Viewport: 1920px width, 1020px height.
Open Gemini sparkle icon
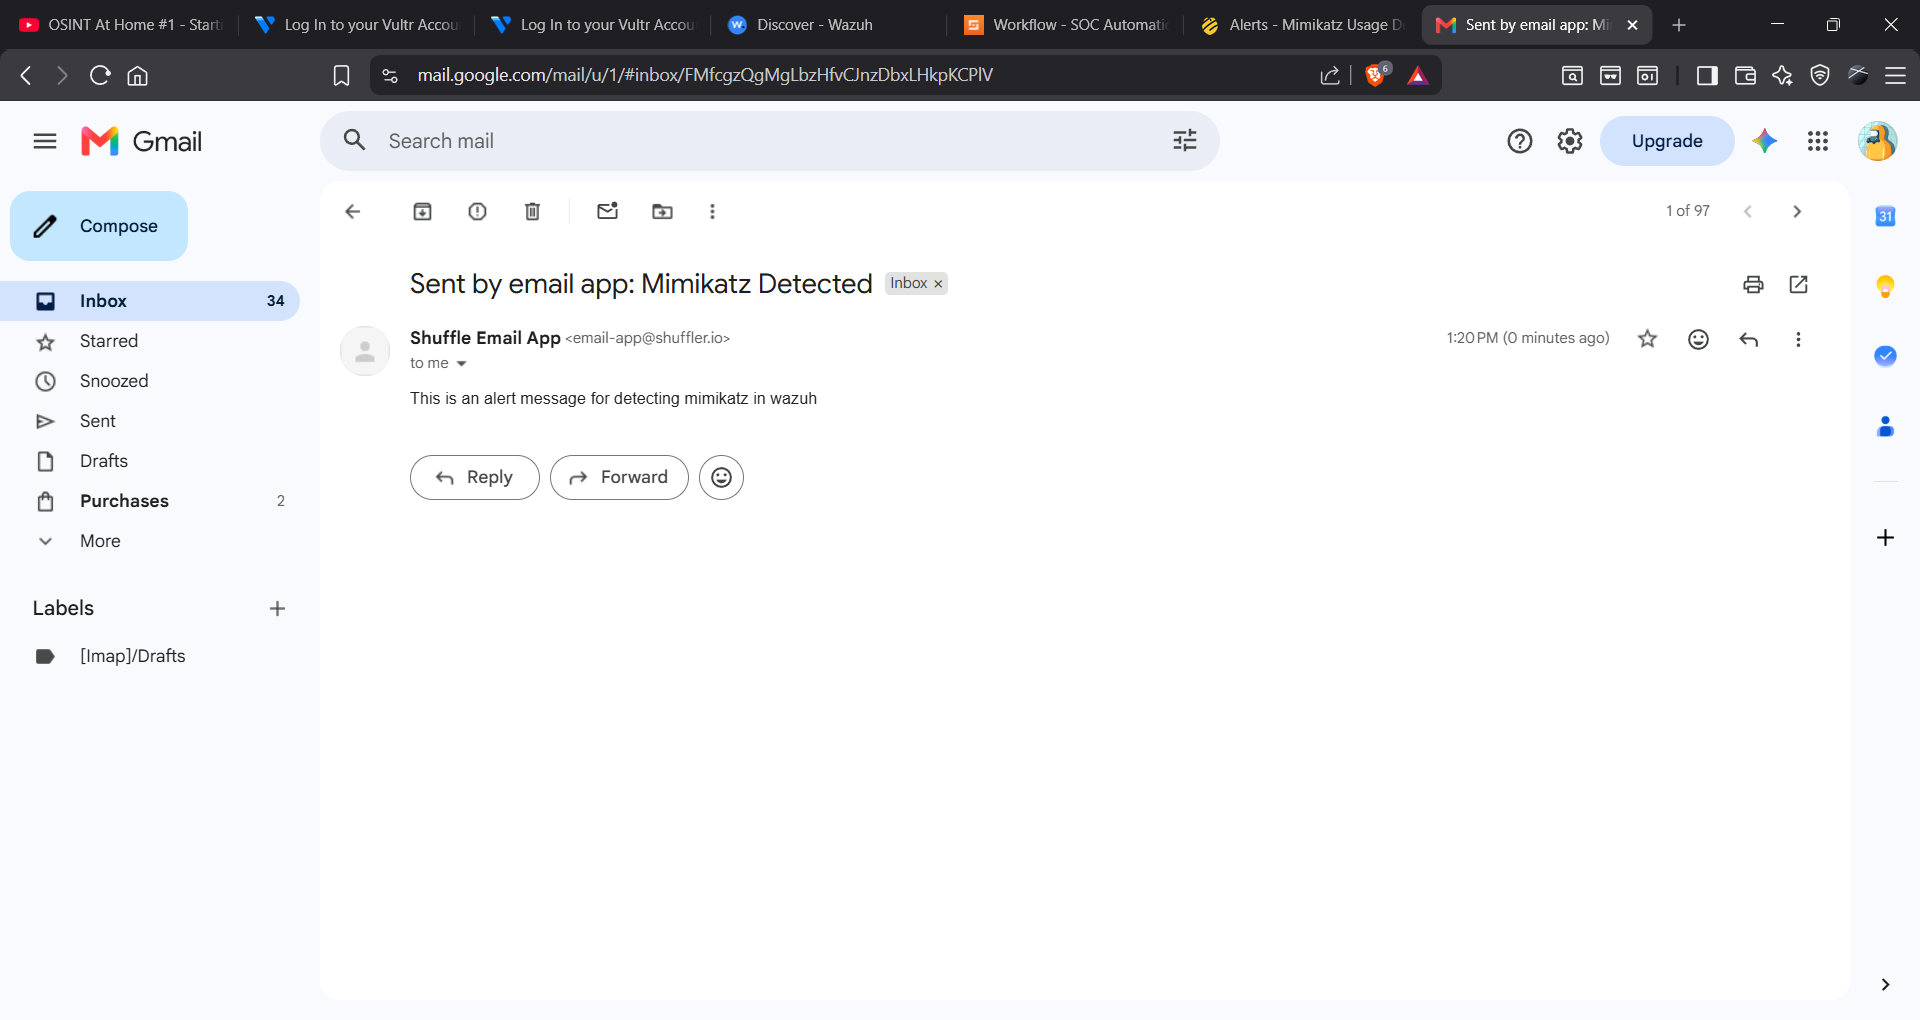(1764, 141)
